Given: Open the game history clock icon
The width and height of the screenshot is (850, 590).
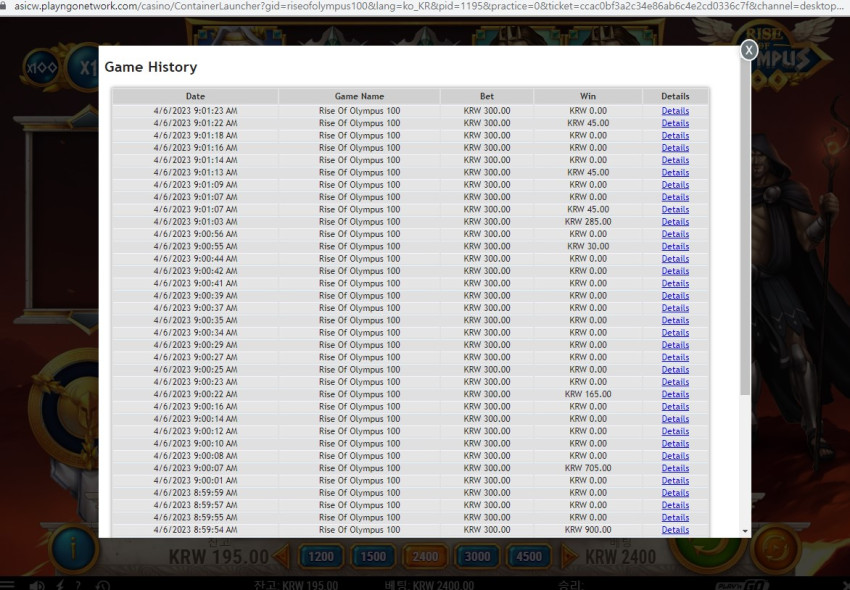Looking at the screenshot, I should click(x=102, y=585).
